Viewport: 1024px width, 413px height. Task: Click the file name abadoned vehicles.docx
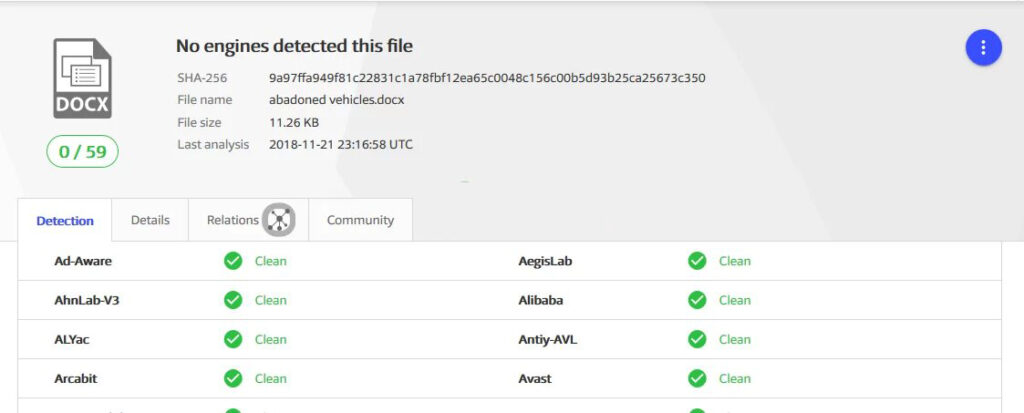(337, 100)
